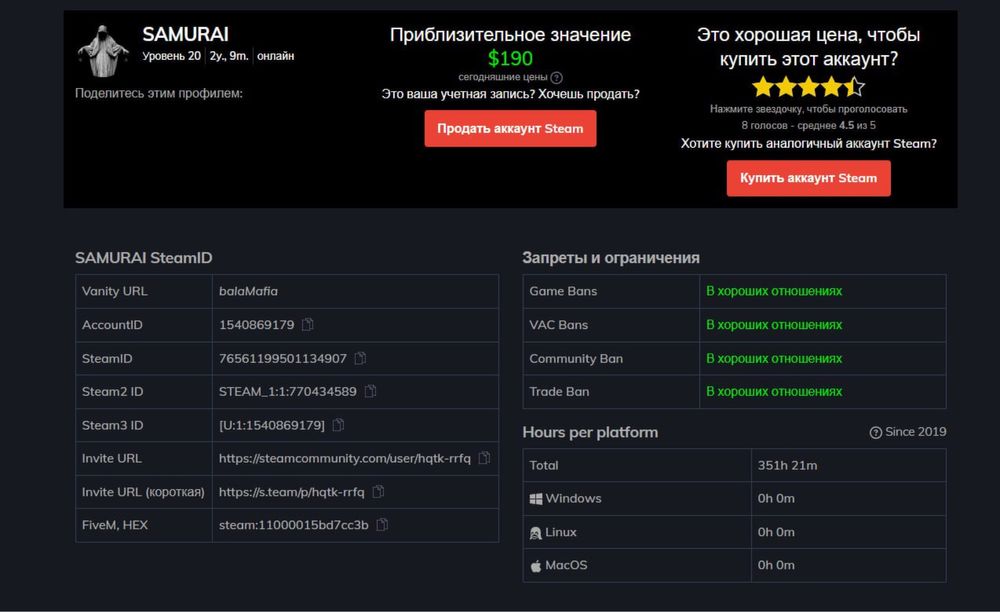The image size is (1000, 612).
Task: Click the Community Ban status text
Action: pyautogui.click(x=774, y=358)
